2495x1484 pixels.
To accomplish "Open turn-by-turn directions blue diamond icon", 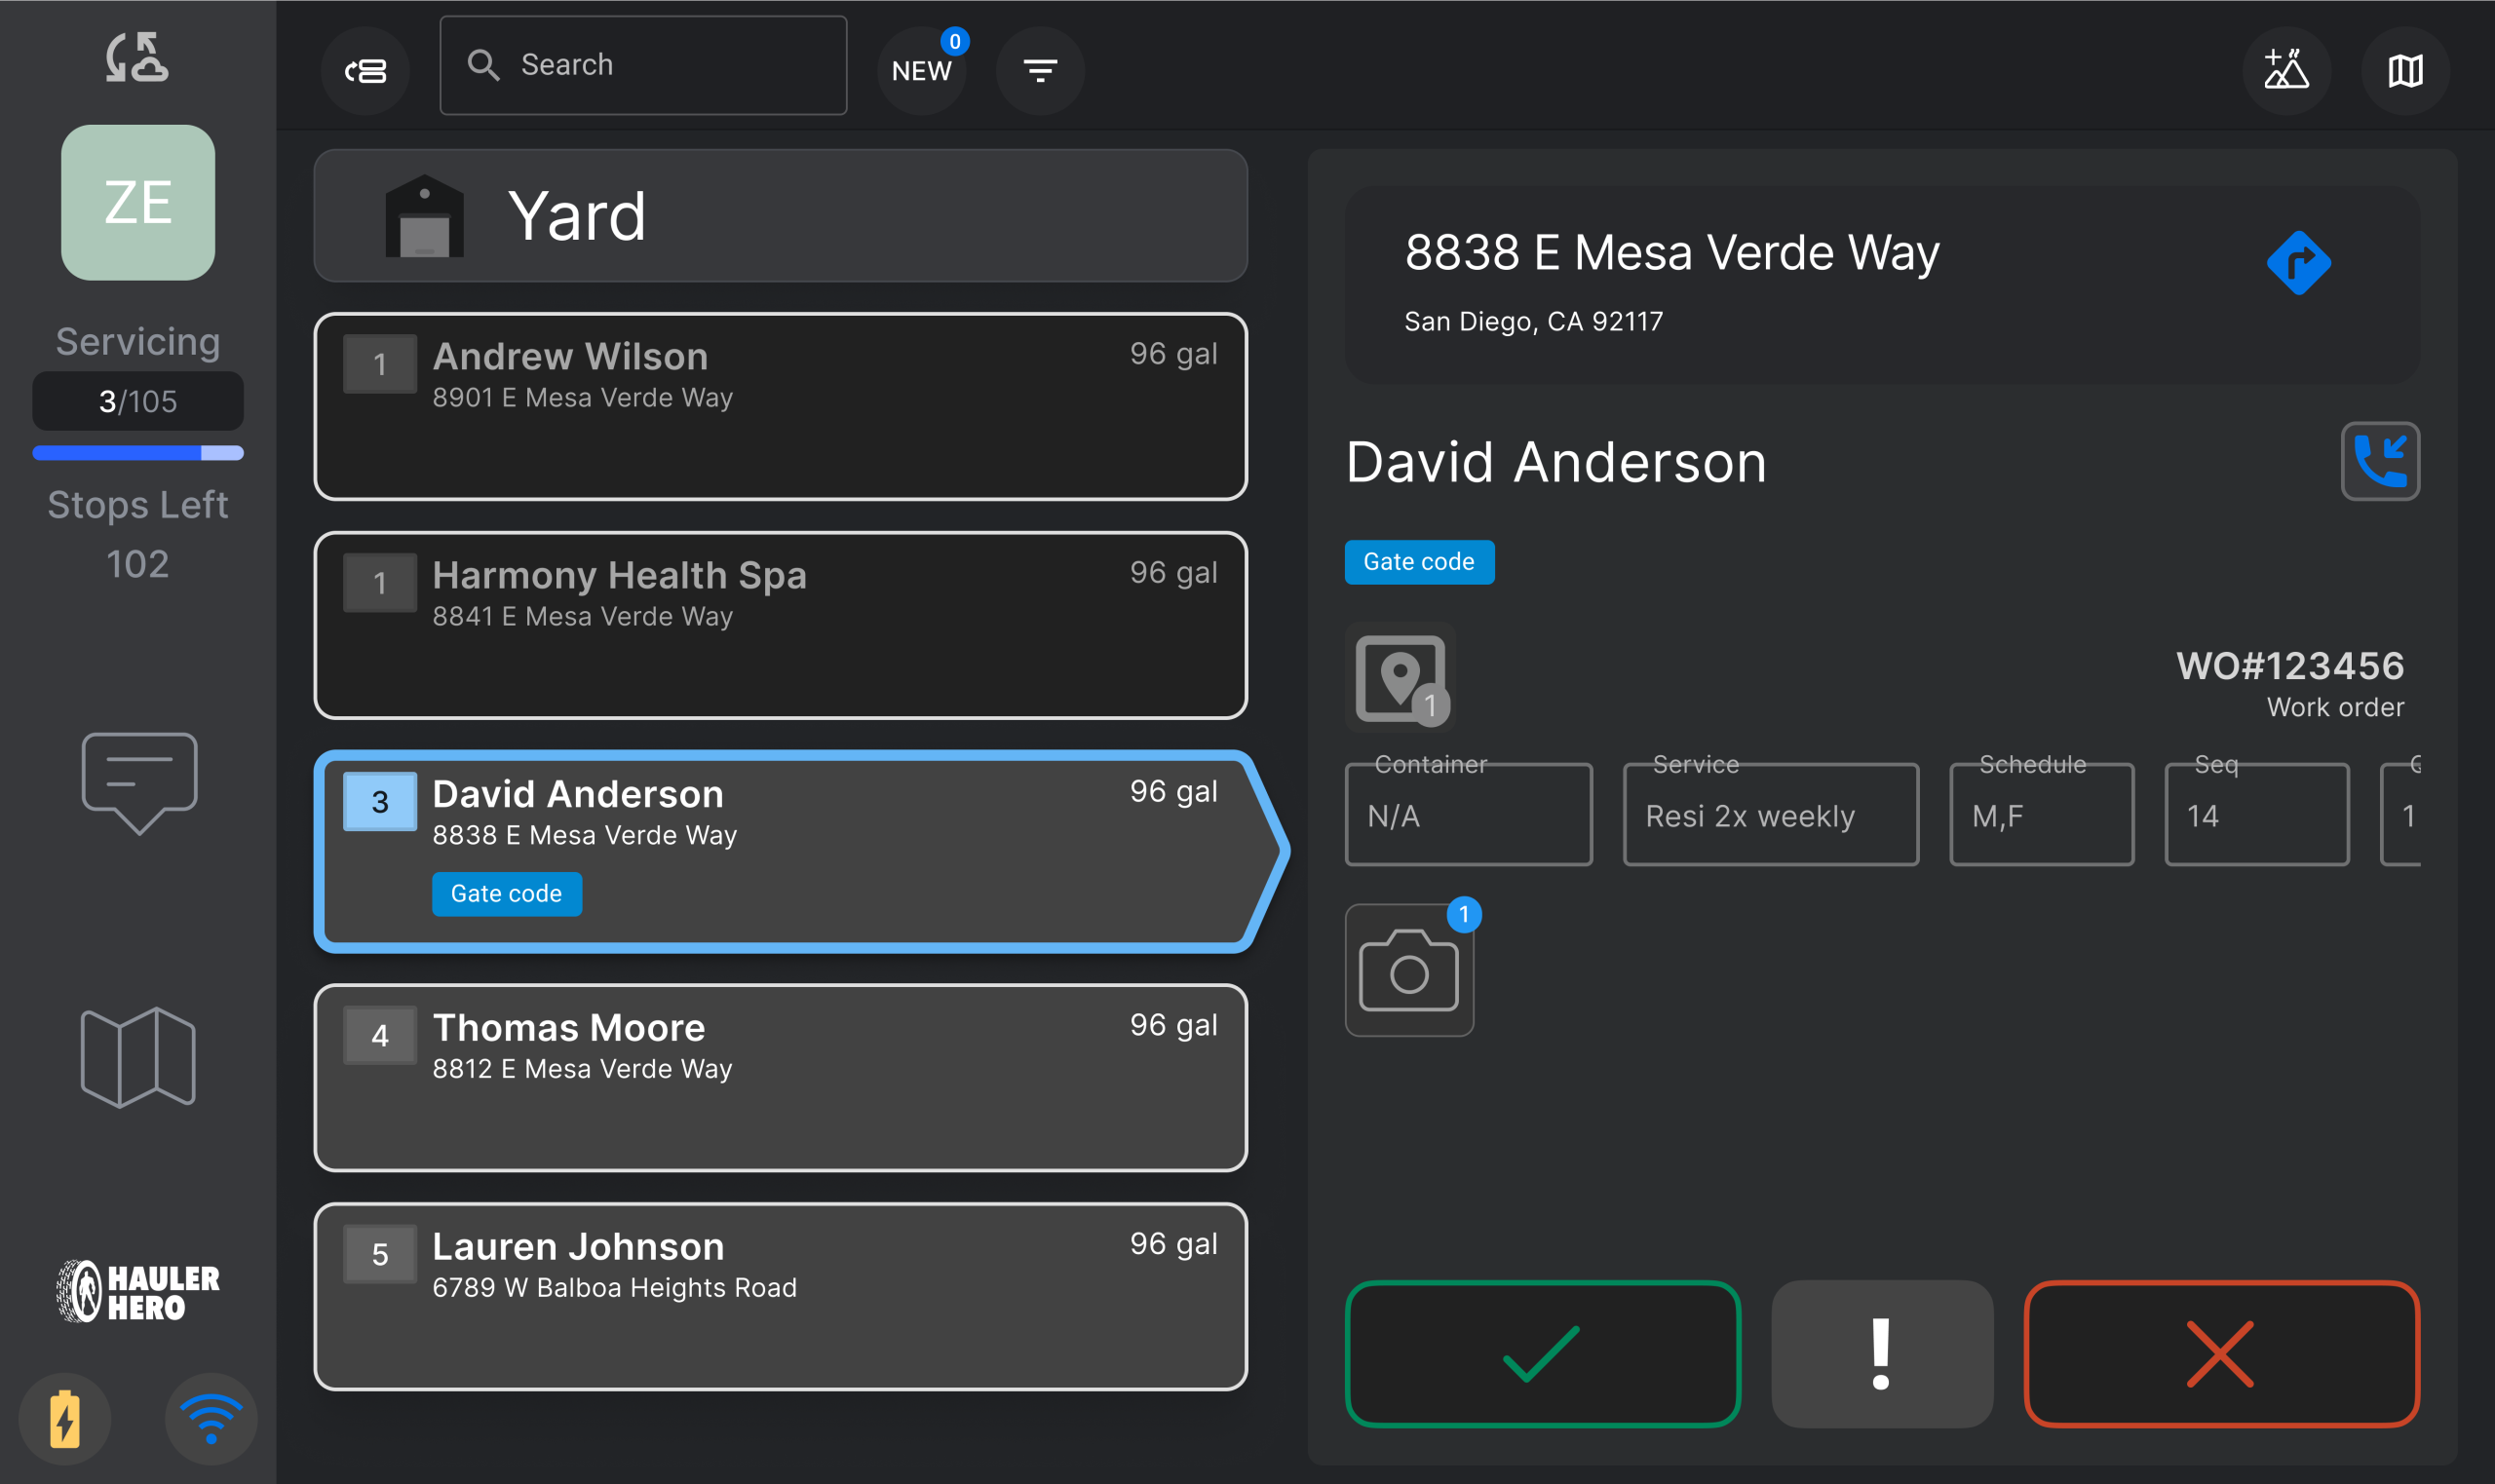I will [x=2298, y=263].
